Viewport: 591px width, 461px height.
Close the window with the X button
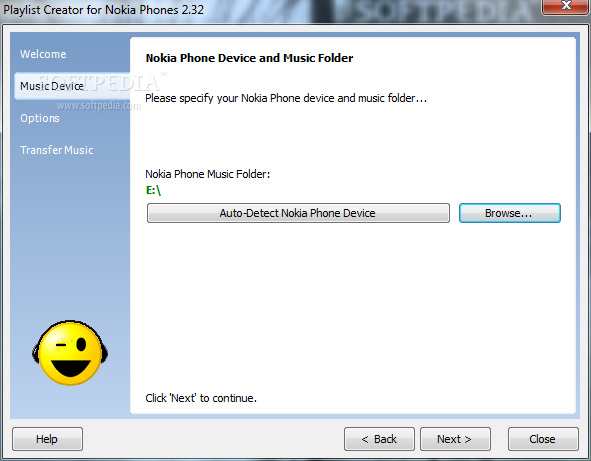click(565, 6)
